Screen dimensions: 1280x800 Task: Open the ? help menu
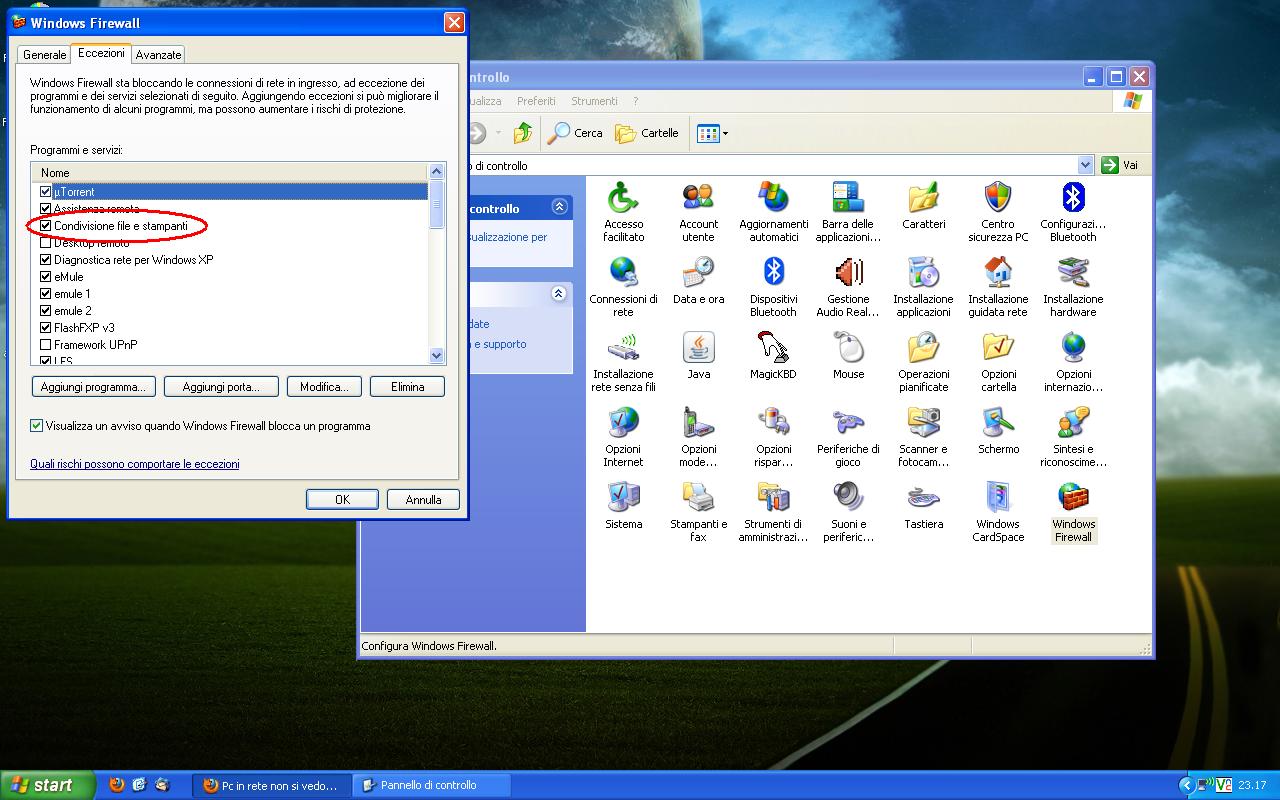click(635, 101)
